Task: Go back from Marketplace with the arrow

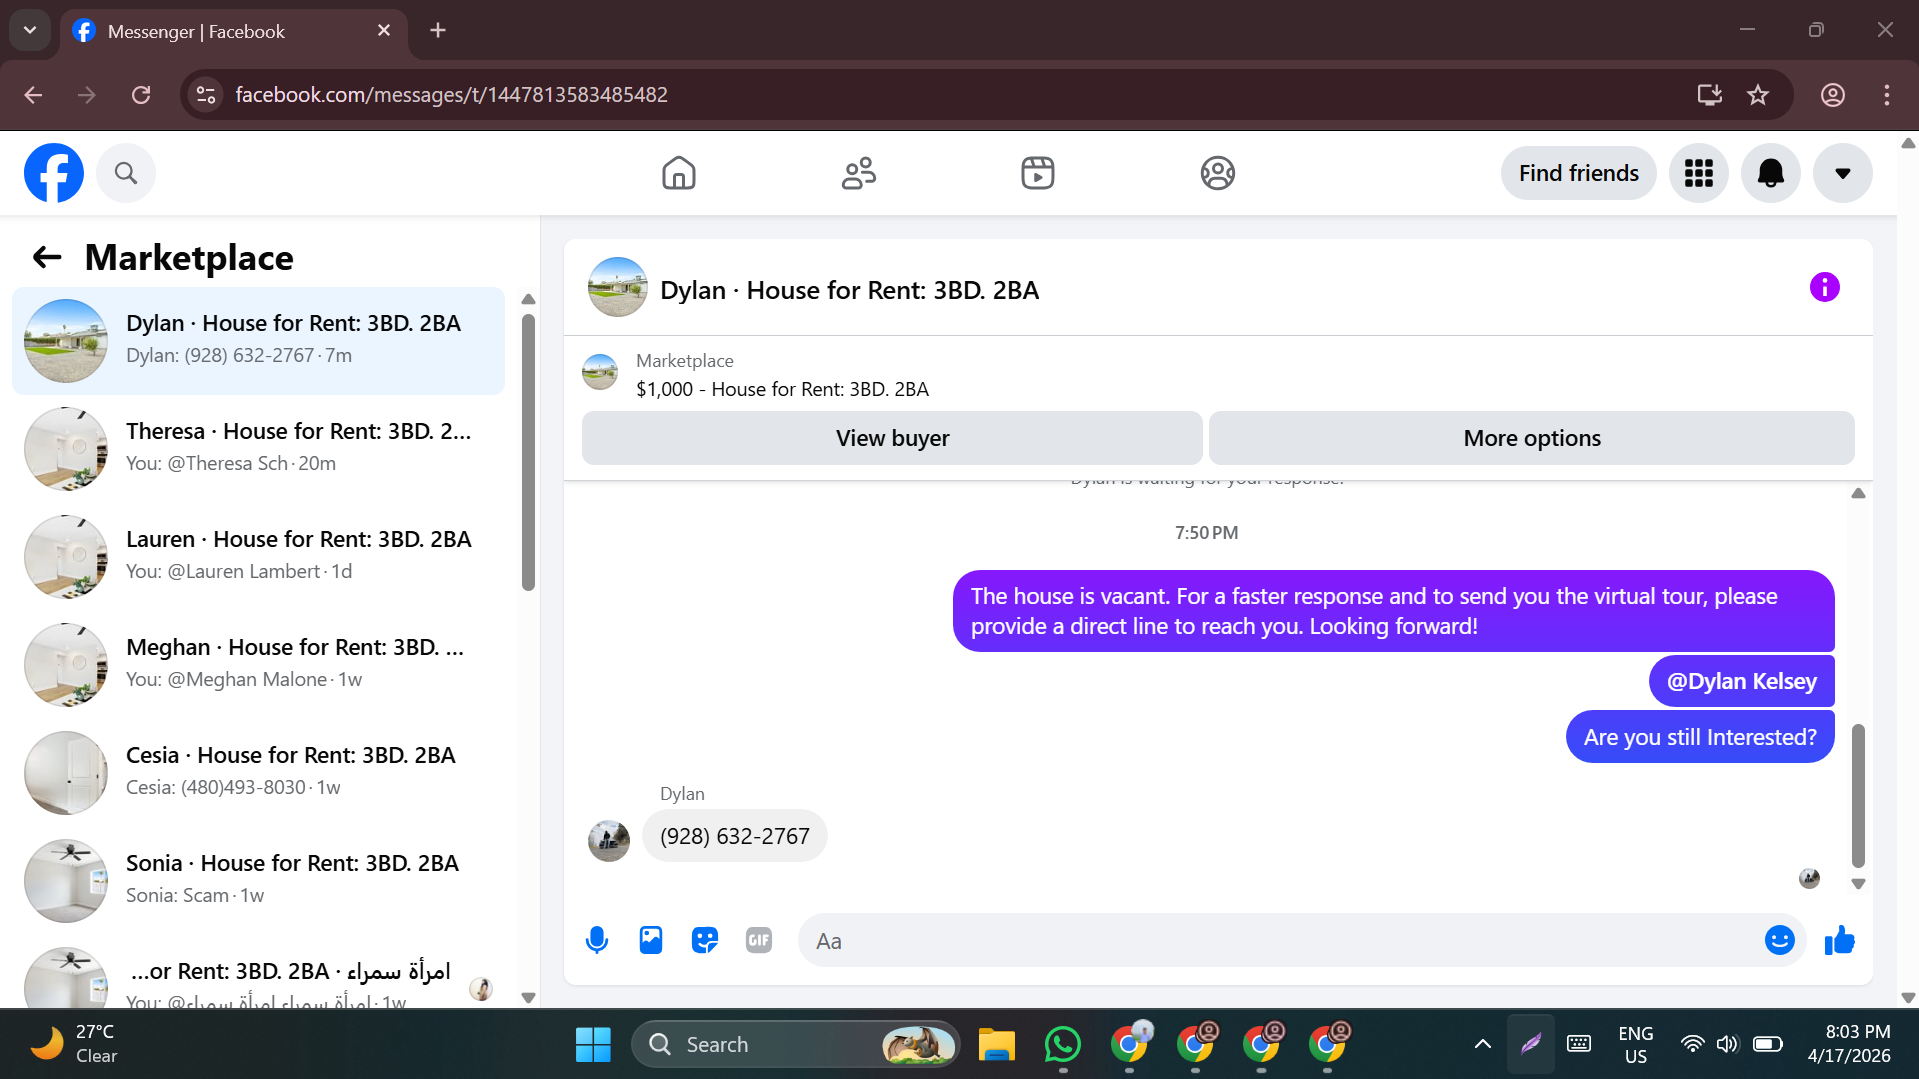Action: coord(47,258)
